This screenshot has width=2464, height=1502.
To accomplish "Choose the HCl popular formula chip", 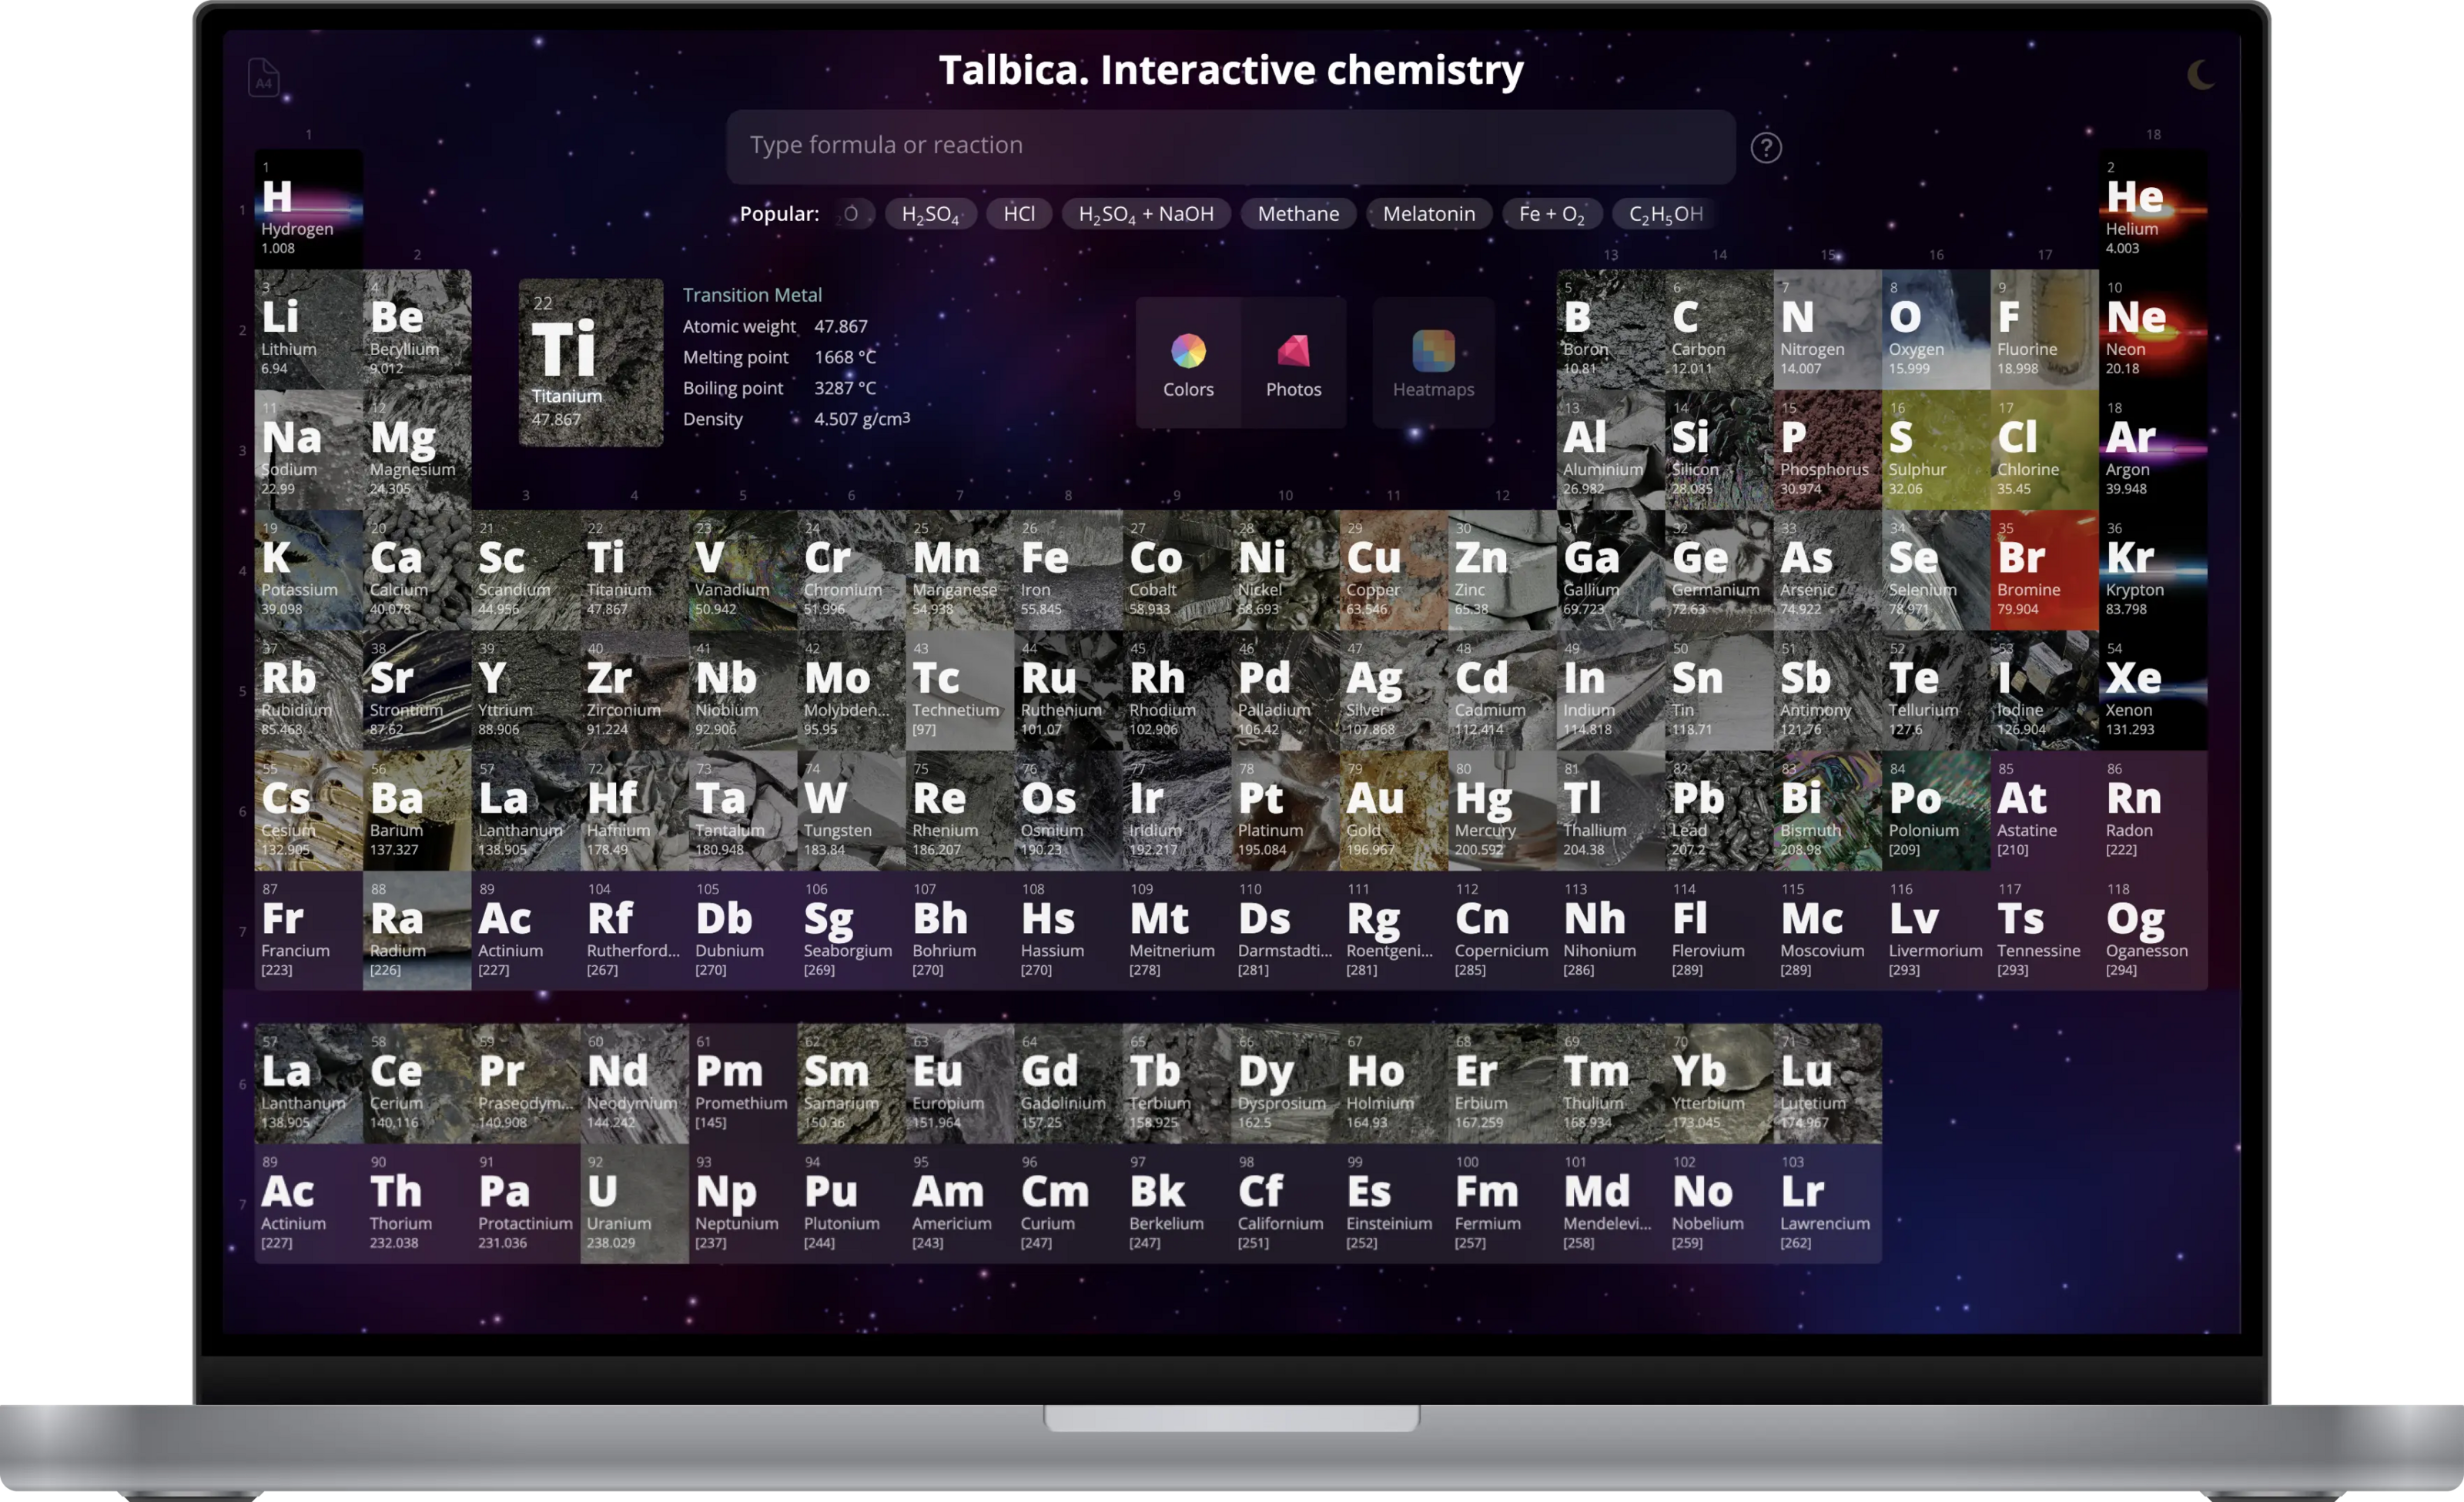I will coord(1019,214).
